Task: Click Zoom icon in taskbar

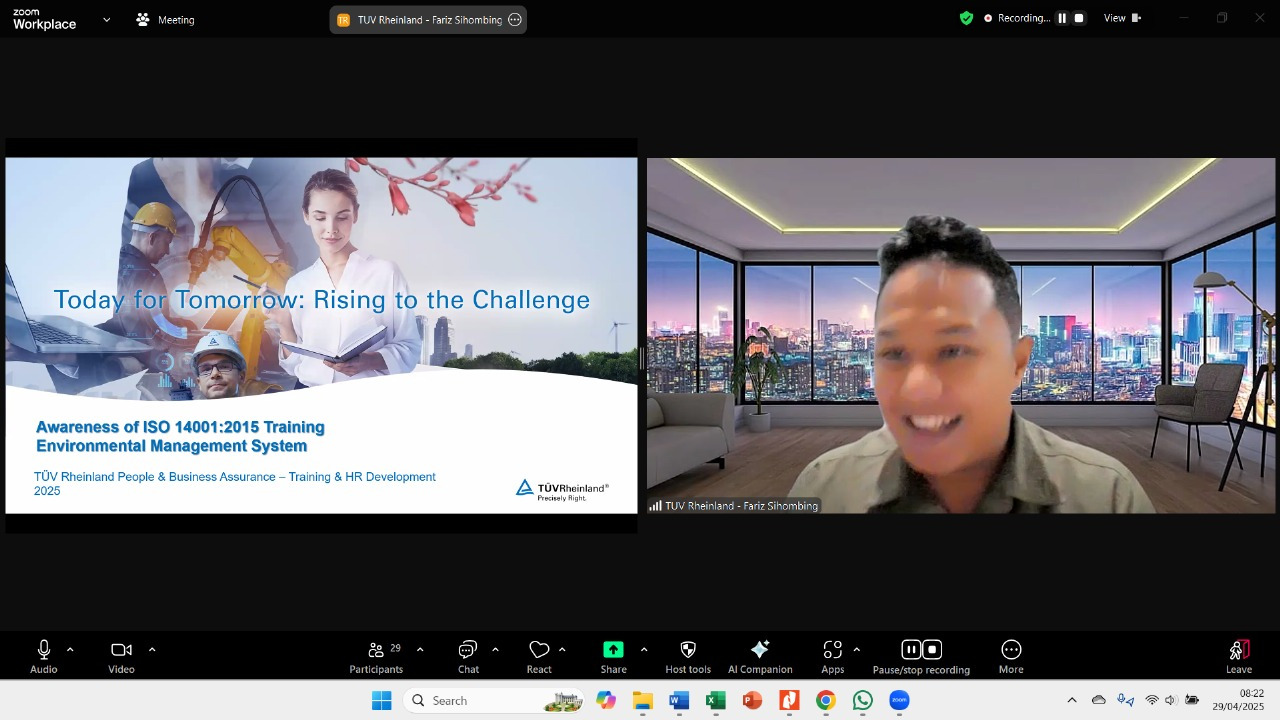Action: point(900,701)
